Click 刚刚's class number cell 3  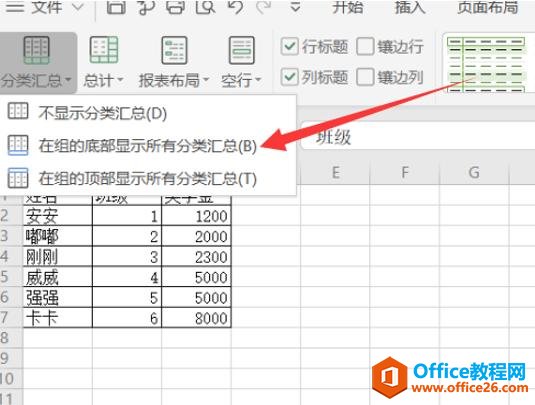127,256
